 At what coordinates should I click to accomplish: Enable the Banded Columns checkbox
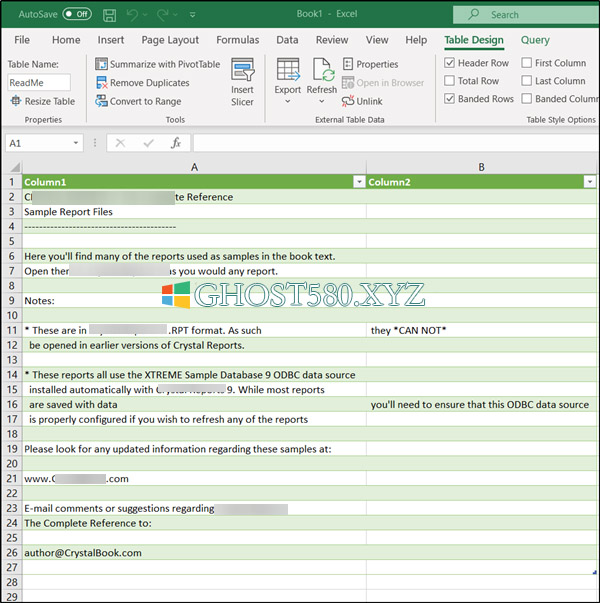coord(527,99)
